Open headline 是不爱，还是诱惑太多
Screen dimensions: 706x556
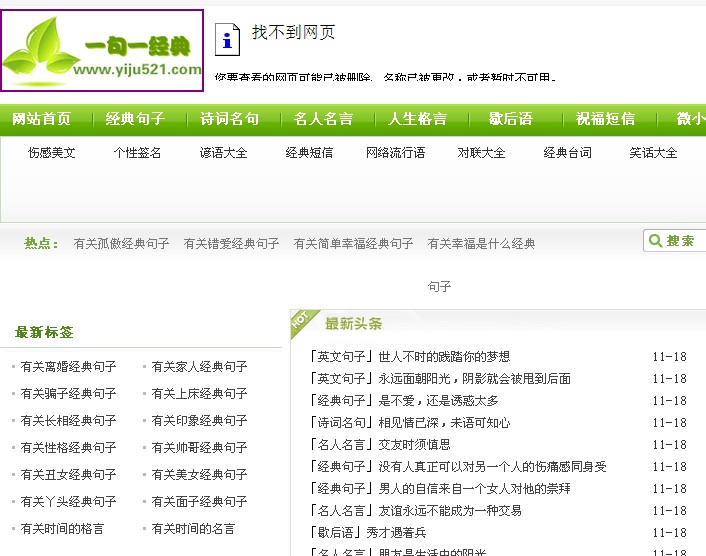click(439, 401)
